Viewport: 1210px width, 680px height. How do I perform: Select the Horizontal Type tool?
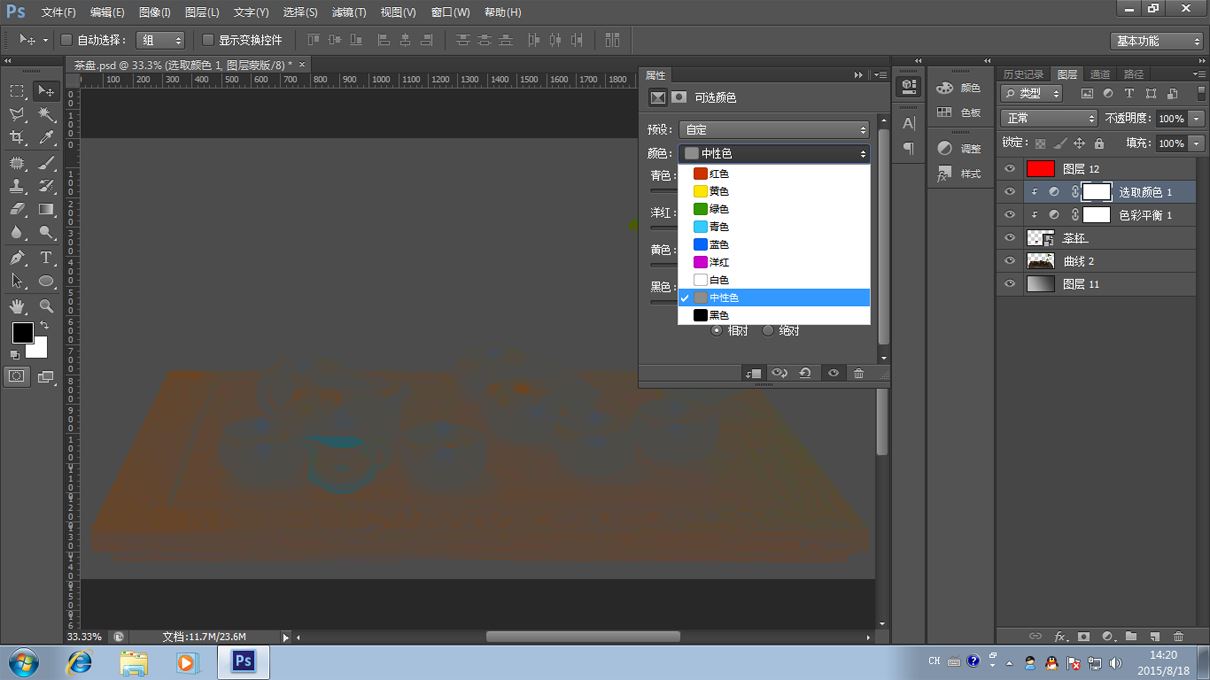tap(46, 258)
